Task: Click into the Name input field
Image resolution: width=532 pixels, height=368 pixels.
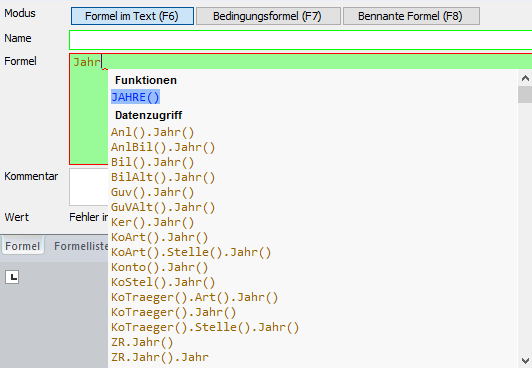Action: click(301, 40)
